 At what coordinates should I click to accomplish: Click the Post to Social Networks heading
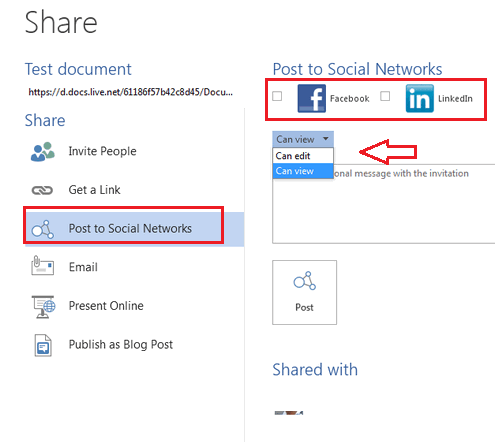click(x=357, y=69)
